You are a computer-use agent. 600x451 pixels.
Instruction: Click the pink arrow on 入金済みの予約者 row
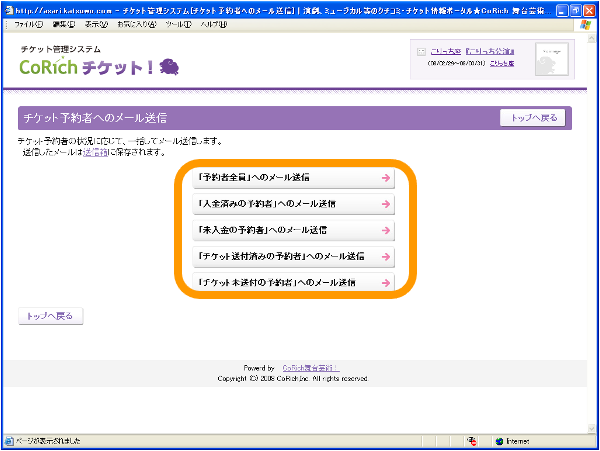point(385,204)
